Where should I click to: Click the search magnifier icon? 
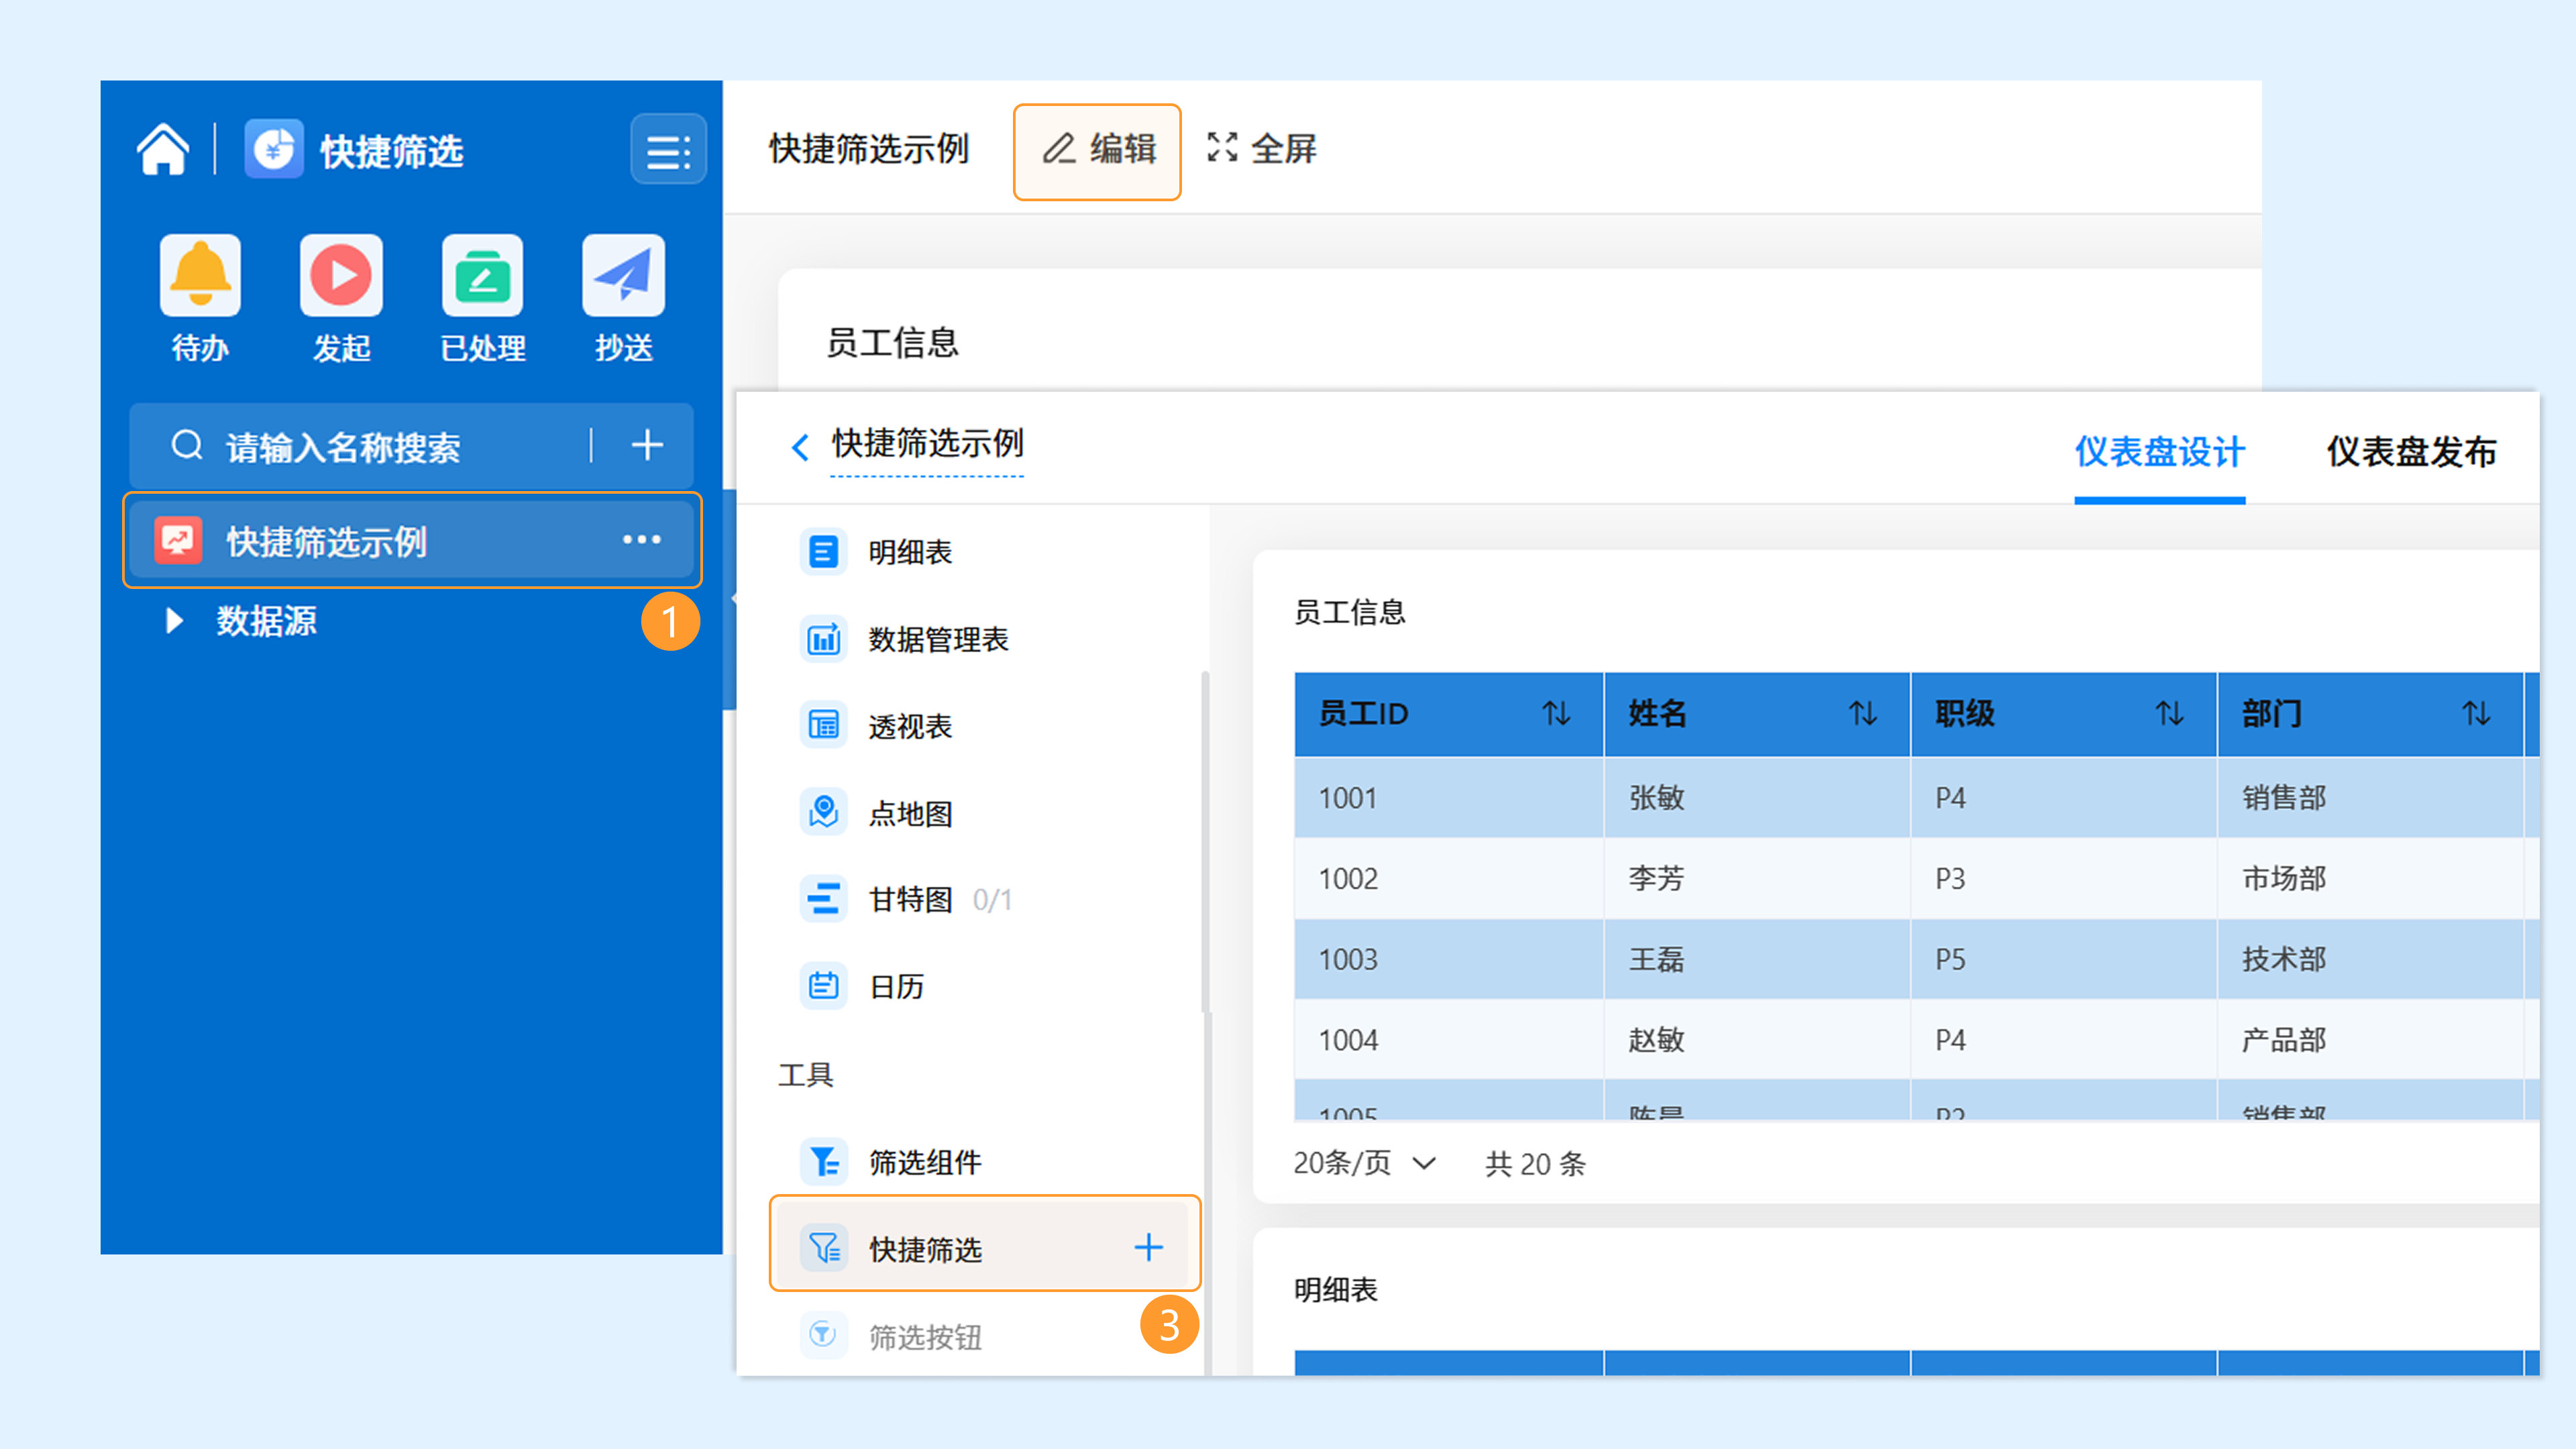click(187, 445)
